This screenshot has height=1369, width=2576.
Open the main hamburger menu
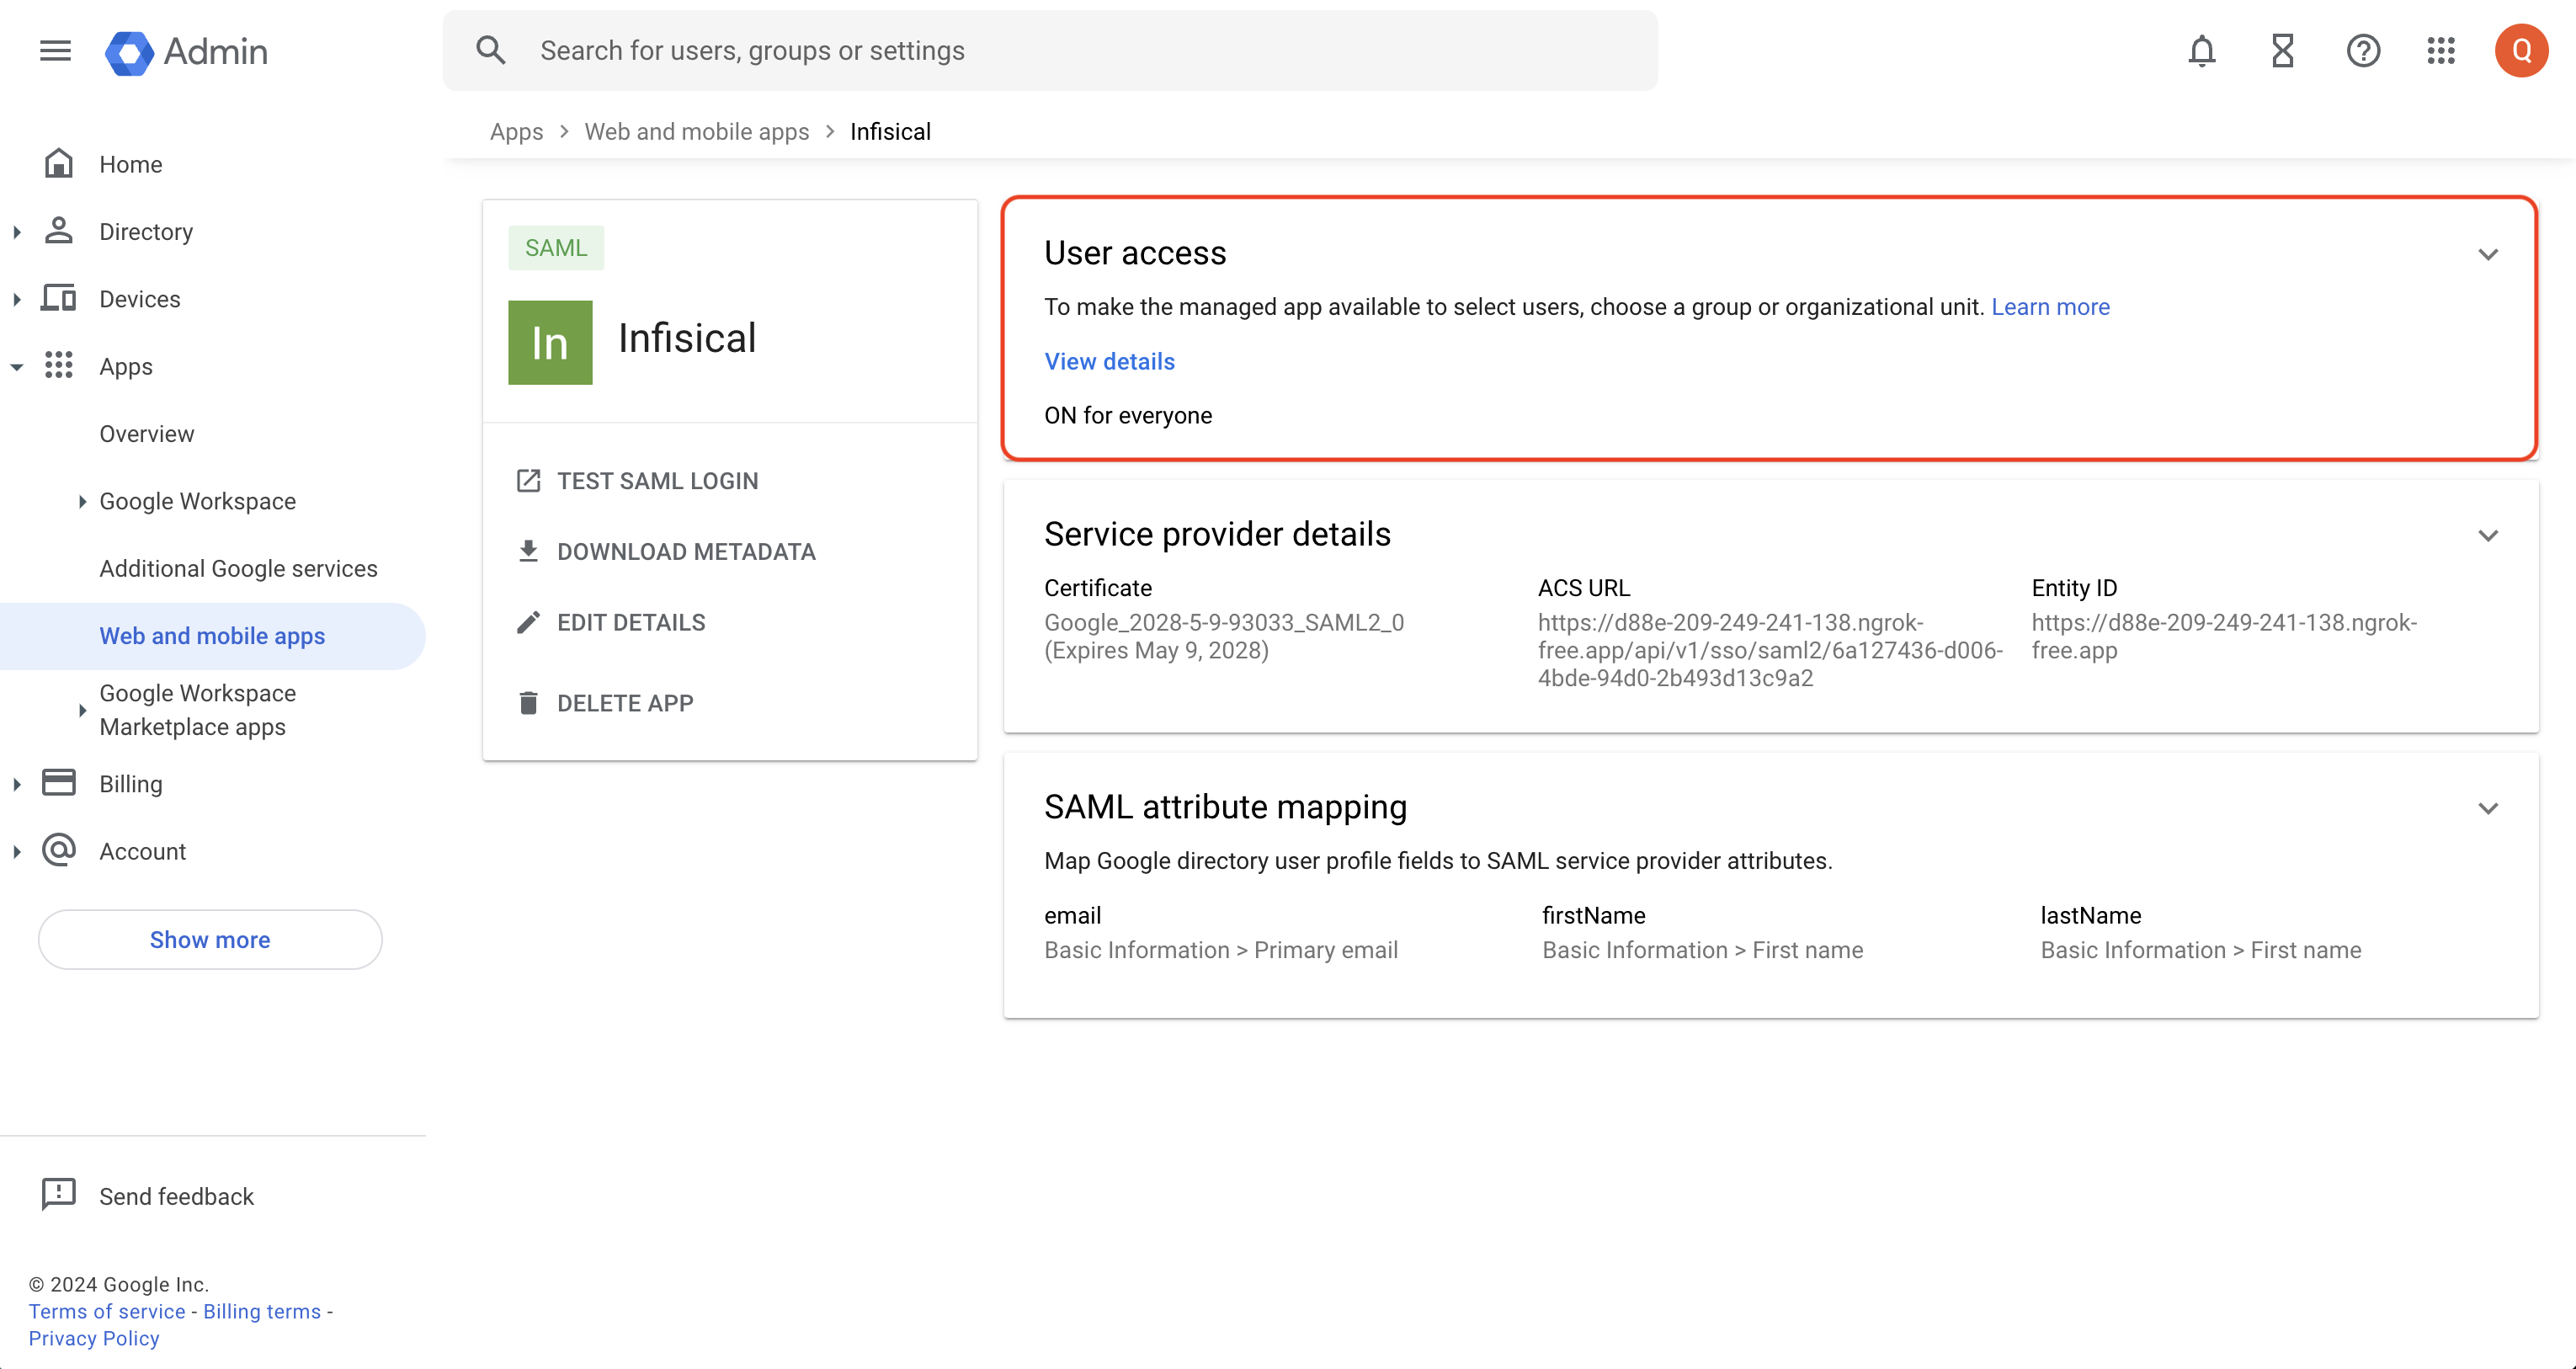pos(55,50)
